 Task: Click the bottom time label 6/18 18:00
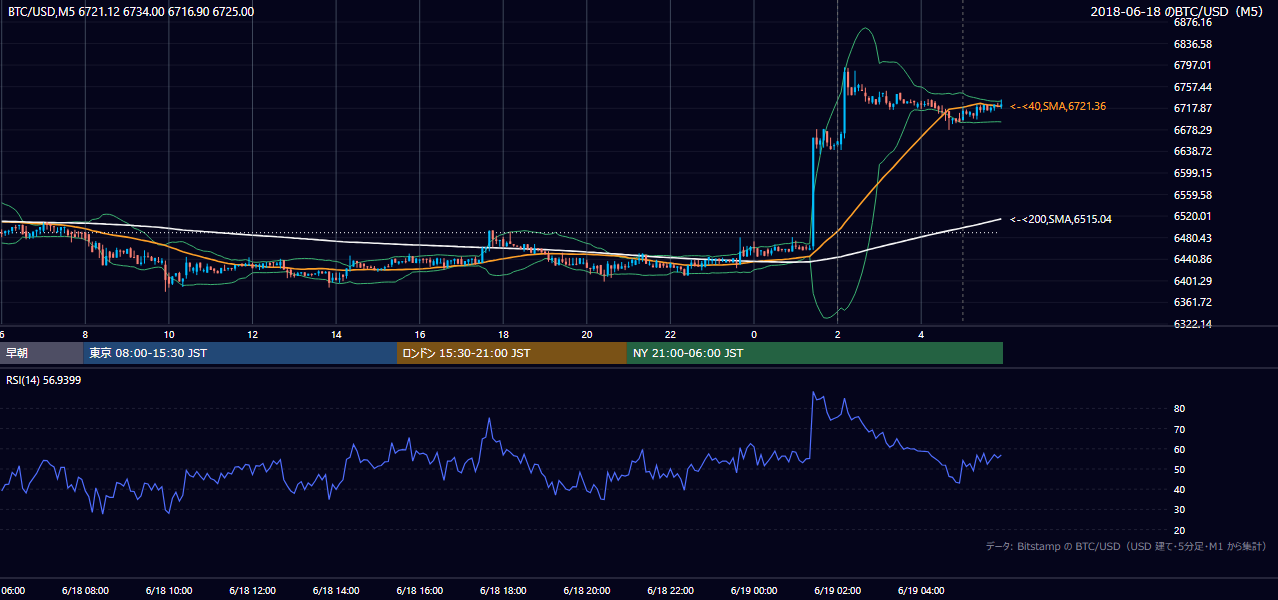coord(503,591)
